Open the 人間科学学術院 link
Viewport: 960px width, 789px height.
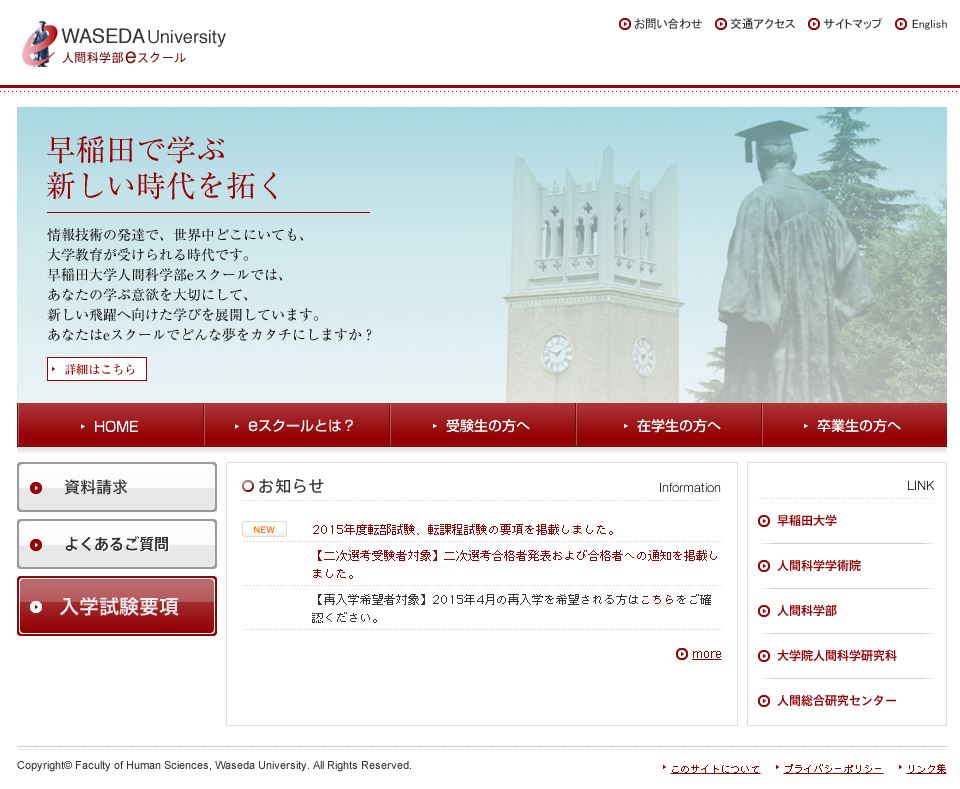click(819, 566)
